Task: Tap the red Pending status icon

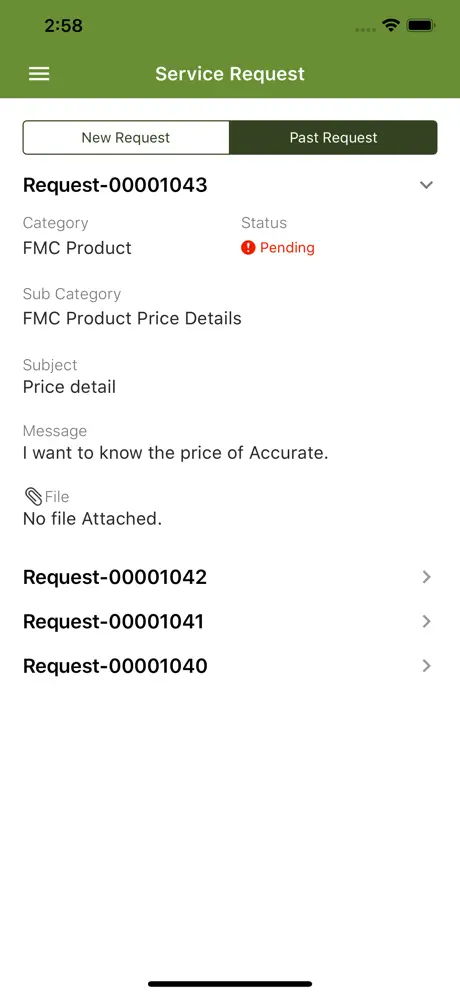Action: tap(248, 248)
